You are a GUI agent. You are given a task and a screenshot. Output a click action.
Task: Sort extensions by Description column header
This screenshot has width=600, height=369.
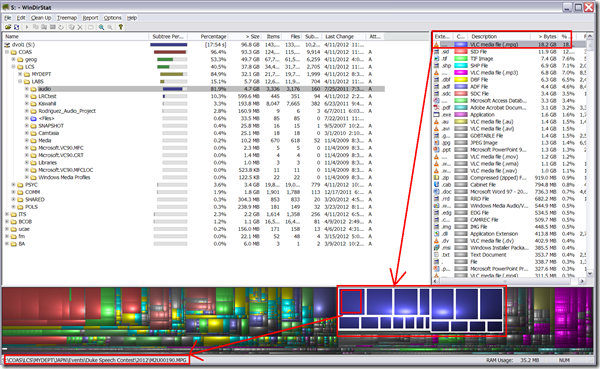[499, 36]
